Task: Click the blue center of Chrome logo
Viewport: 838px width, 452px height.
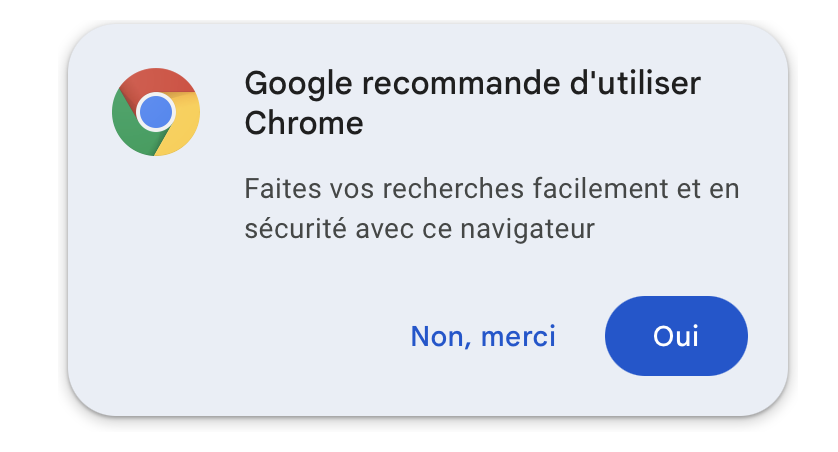Action: click(x=156, y=112)
